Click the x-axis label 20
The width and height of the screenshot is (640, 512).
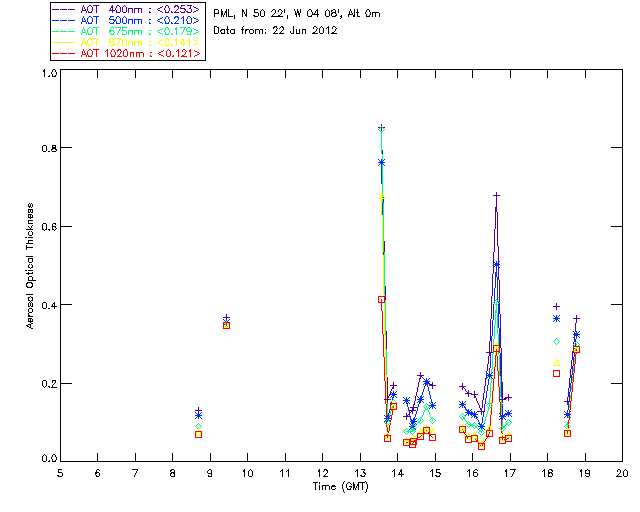click(x=622, y=473)
